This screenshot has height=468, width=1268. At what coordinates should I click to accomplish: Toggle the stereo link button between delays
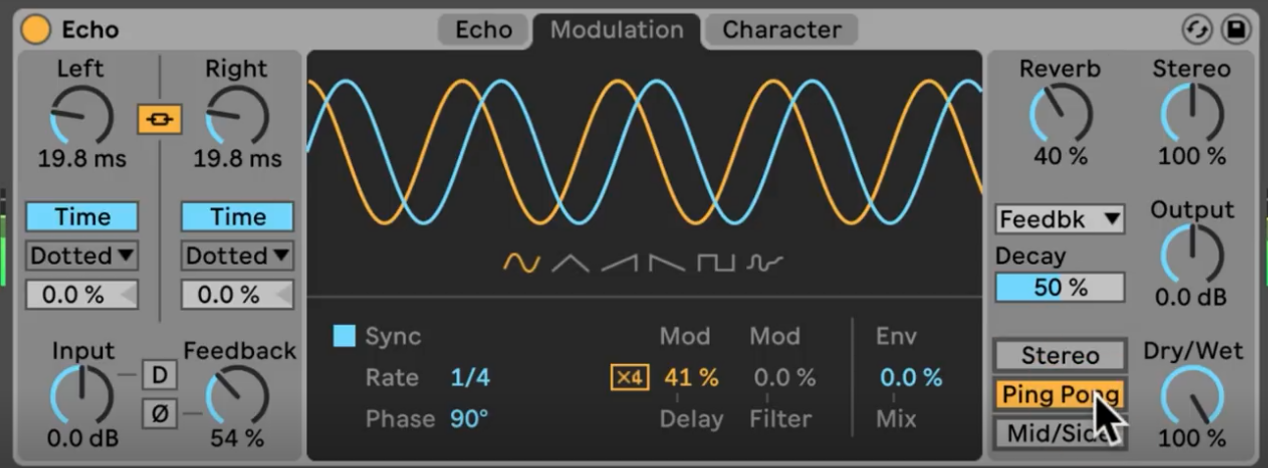click(x=160, y=120)
